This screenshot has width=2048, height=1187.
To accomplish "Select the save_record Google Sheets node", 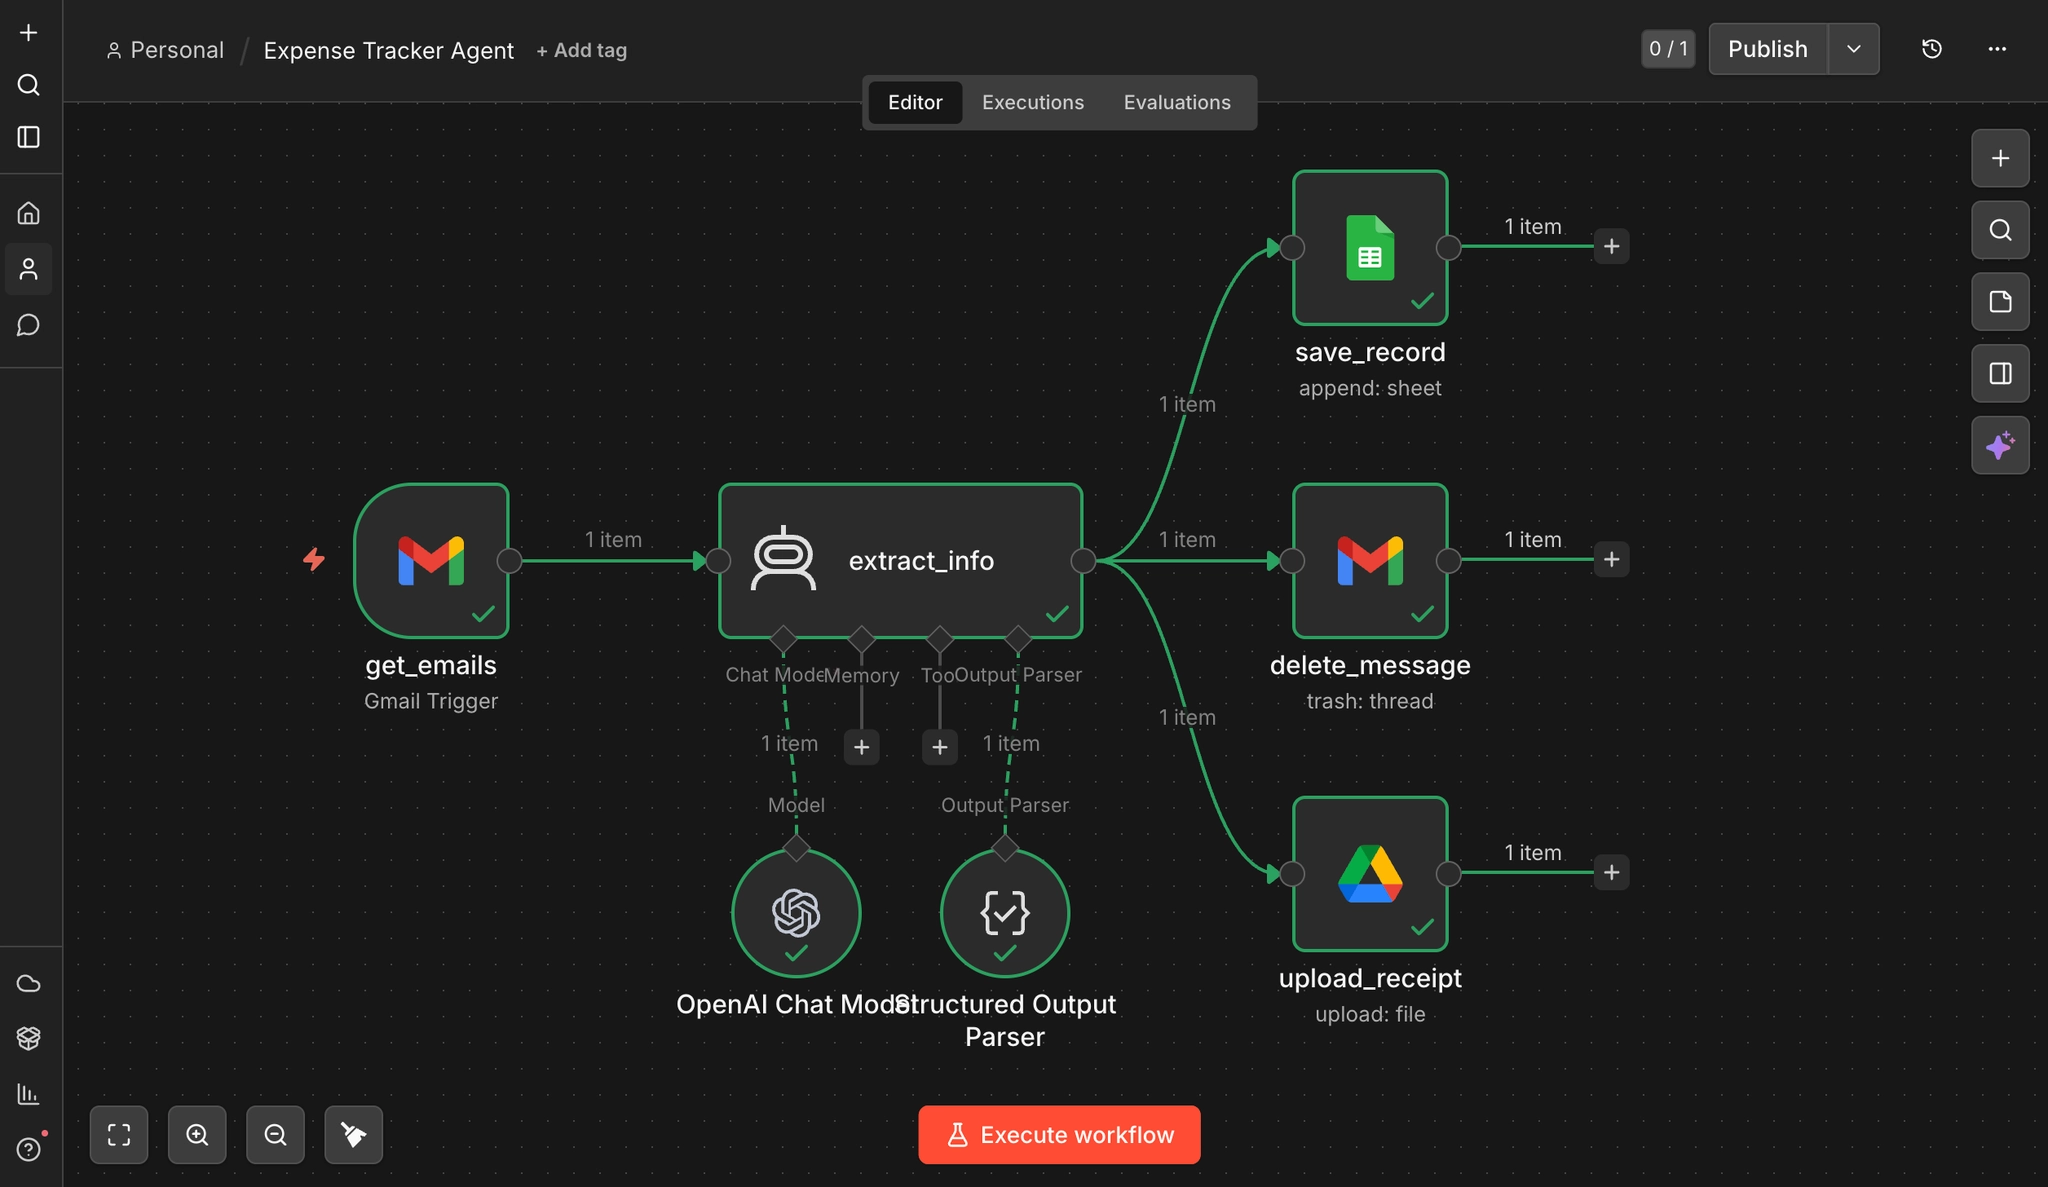I will [x=1370, y=248].
